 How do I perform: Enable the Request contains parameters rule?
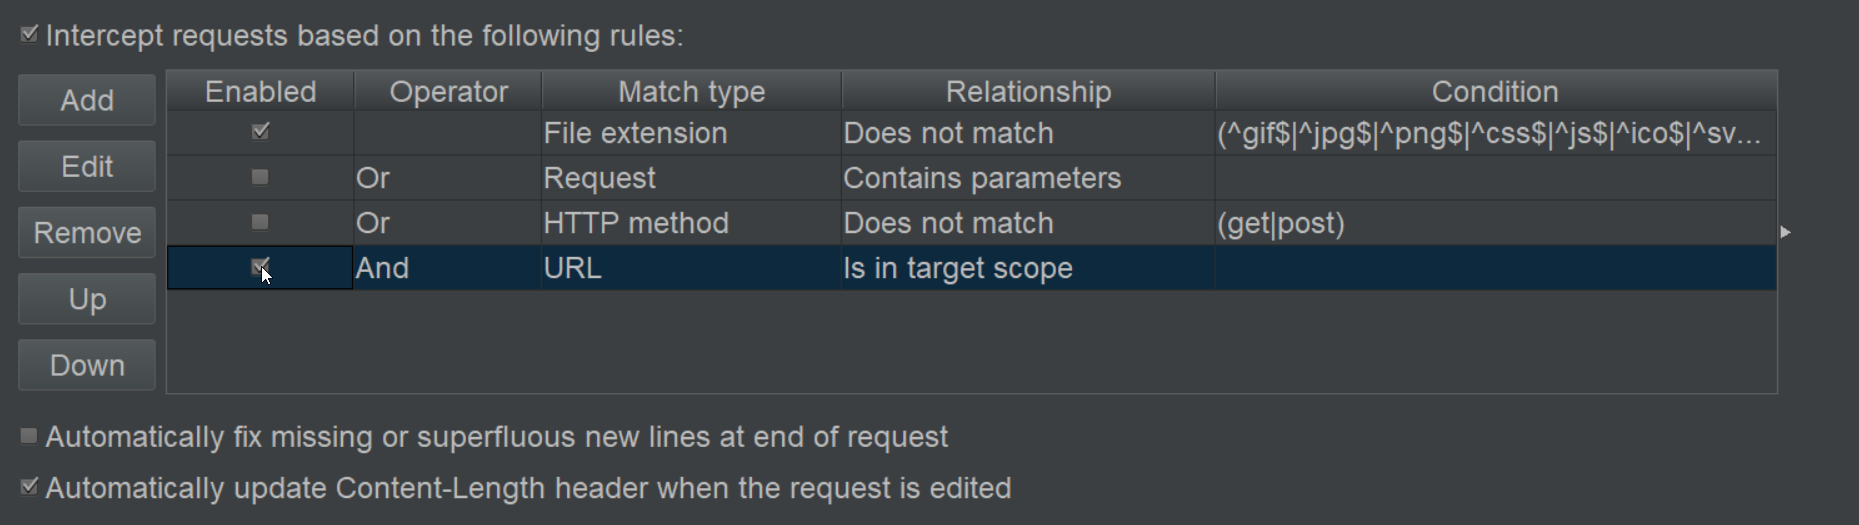pyautogui.click(x=260, y=177)
